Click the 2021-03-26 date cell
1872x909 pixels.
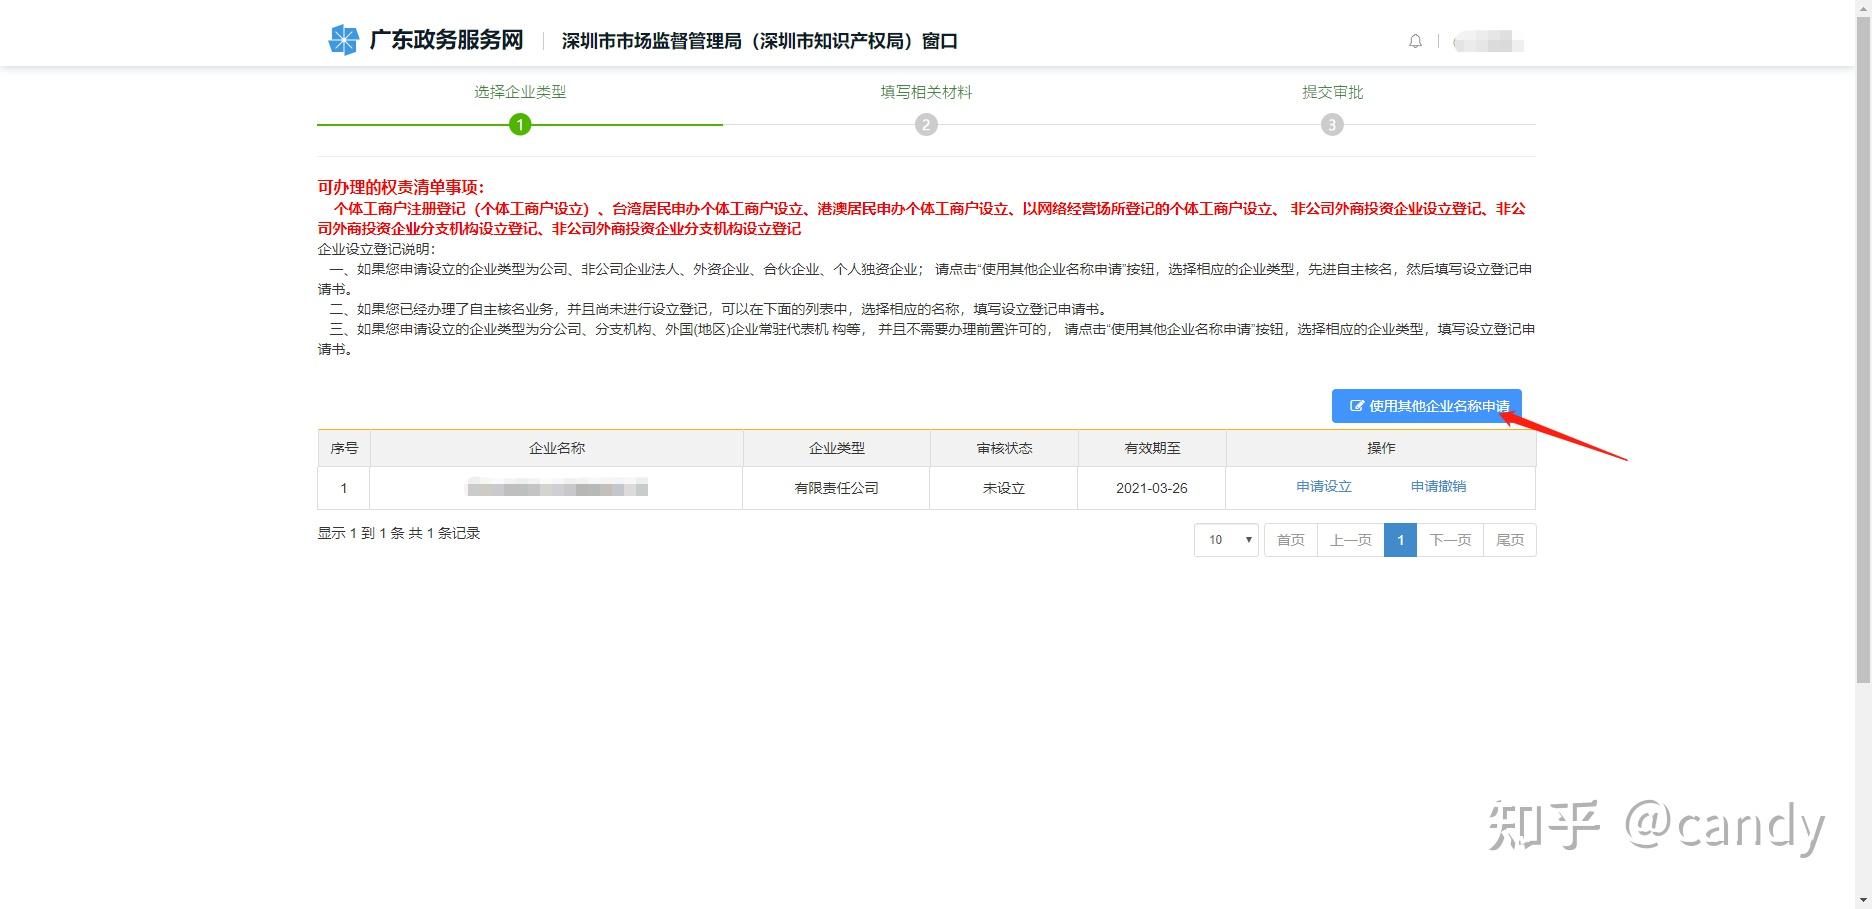(x=1152, y=488)
